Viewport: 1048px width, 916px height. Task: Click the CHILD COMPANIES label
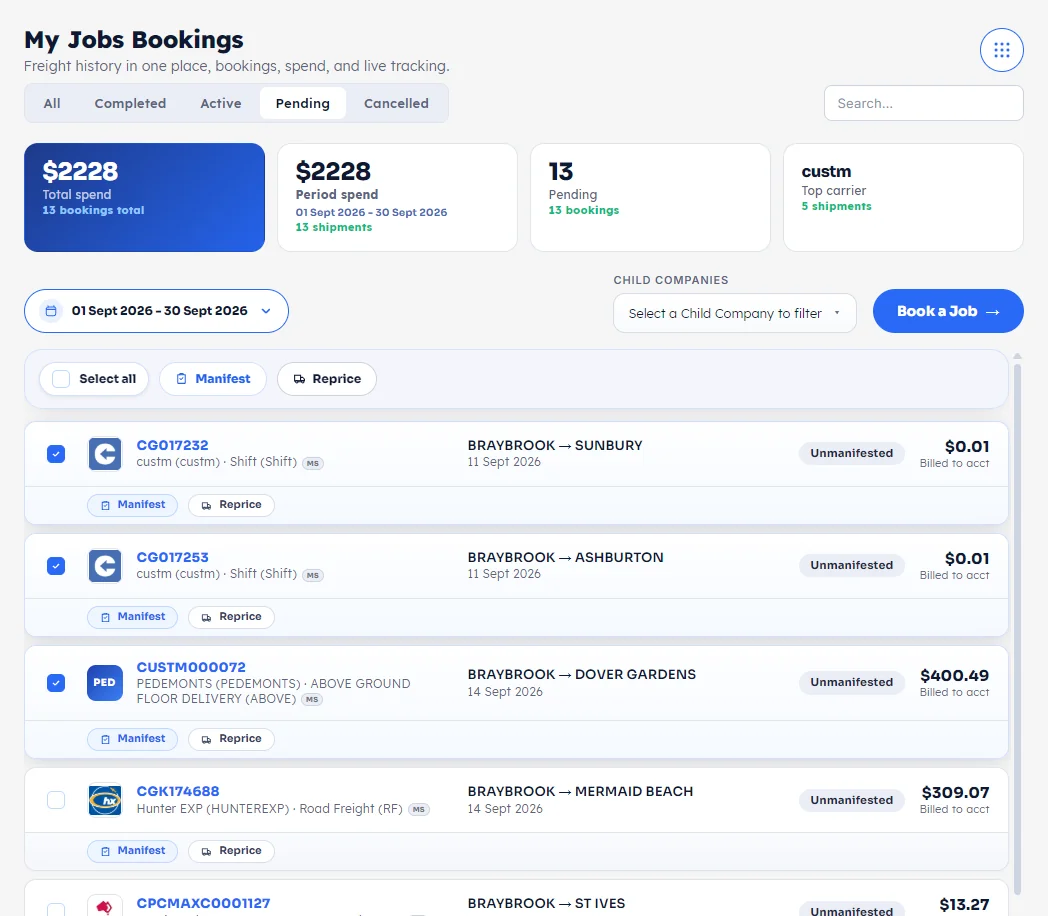click(x=671, y=281)
